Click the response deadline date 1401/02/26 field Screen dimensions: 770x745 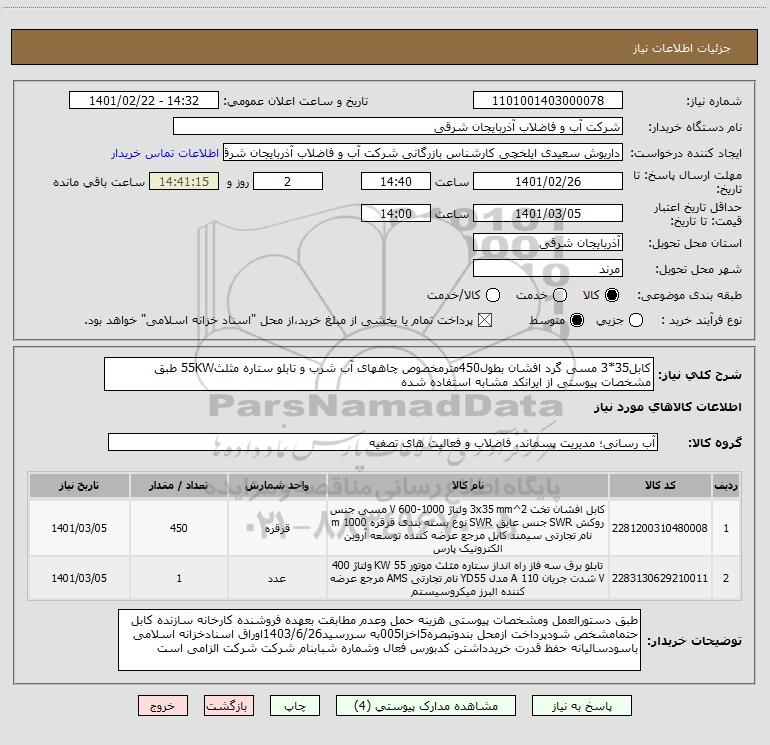[548, 181]
